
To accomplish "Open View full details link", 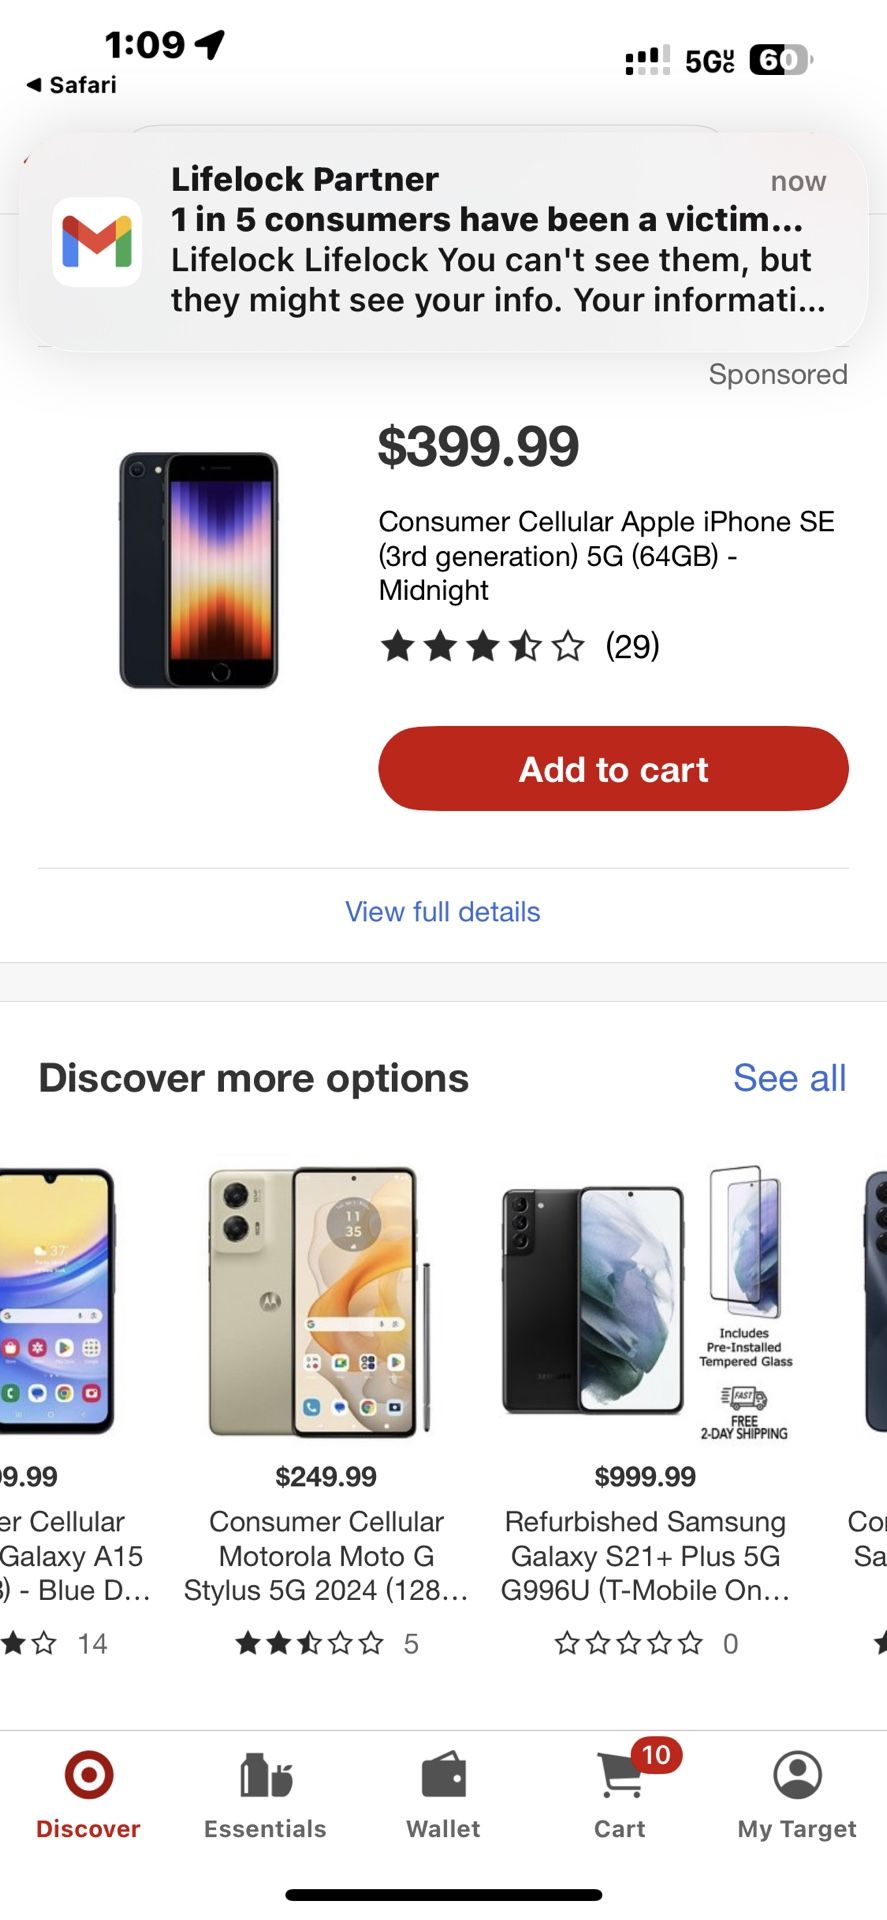I will pyautogui.click(x=442, y=912).
